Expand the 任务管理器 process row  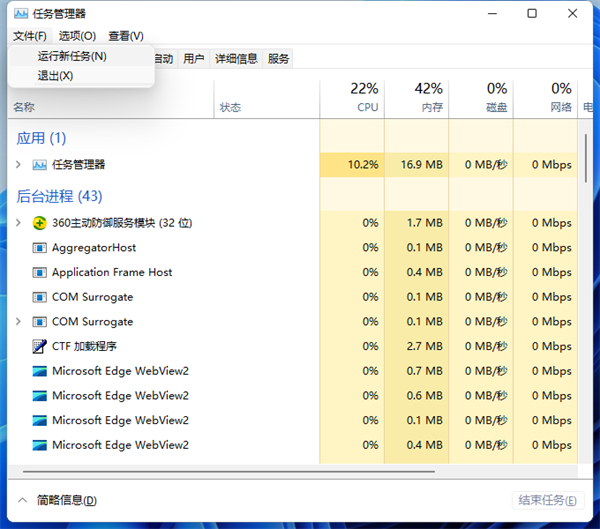point(18,164)
